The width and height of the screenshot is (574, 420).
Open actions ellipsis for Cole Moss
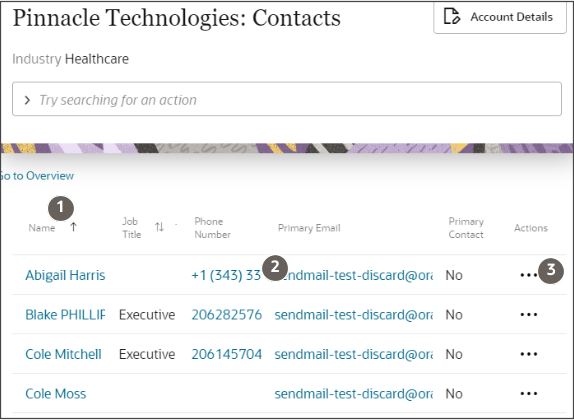(x=529, y=394)
